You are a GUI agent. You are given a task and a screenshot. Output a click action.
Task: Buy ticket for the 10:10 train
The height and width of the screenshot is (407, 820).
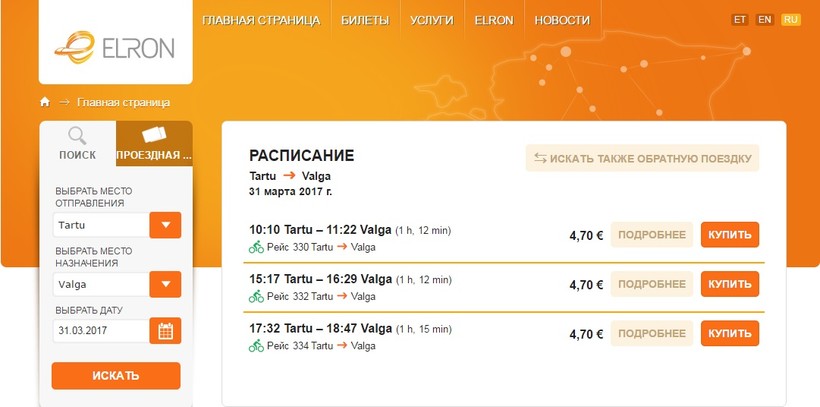(x=730, y=235)
